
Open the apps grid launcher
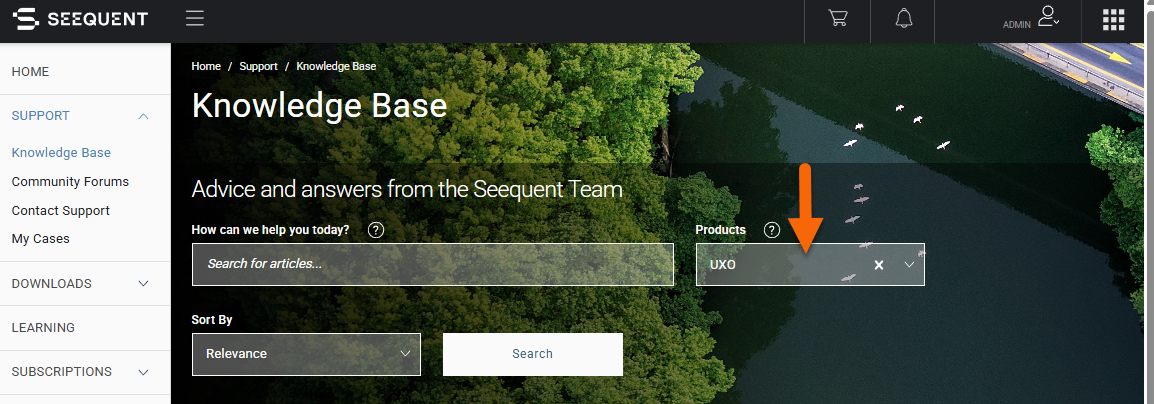point(1114,20)
